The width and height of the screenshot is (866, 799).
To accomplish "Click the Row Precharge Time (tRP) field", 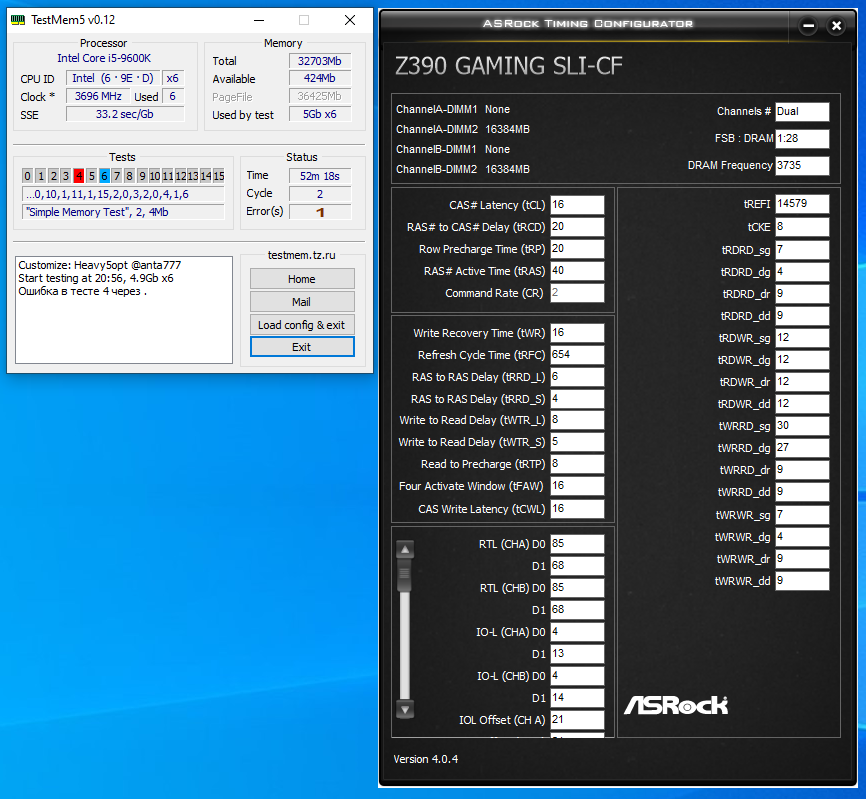I will (577, 249).
